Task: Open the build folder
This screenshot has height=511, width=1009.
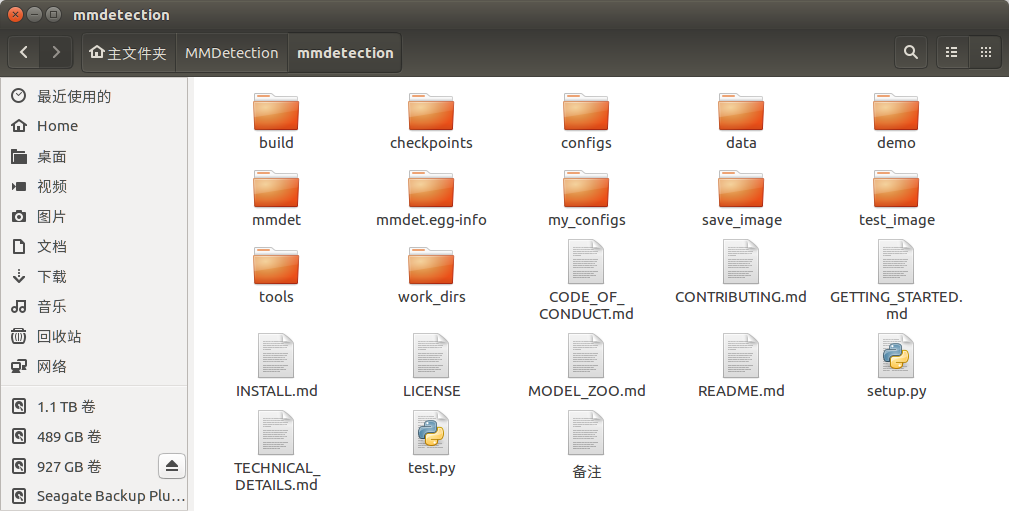Action: point(276,121)
